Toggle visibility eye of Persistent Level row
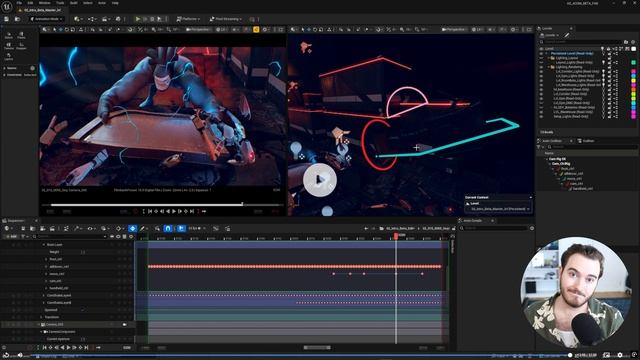The image size is (640, 360). (x=542, y=53)
